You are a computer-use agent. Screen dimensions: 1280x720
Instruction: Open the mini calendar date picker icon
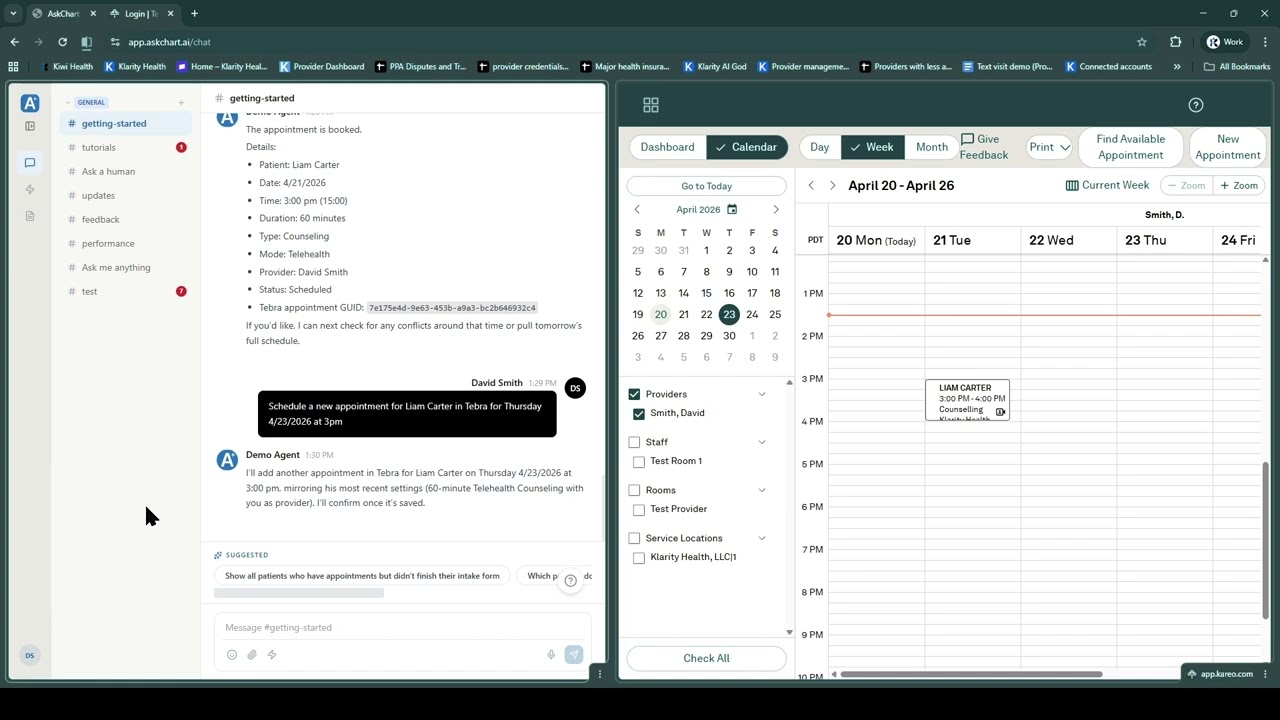[x=732, y=210]
